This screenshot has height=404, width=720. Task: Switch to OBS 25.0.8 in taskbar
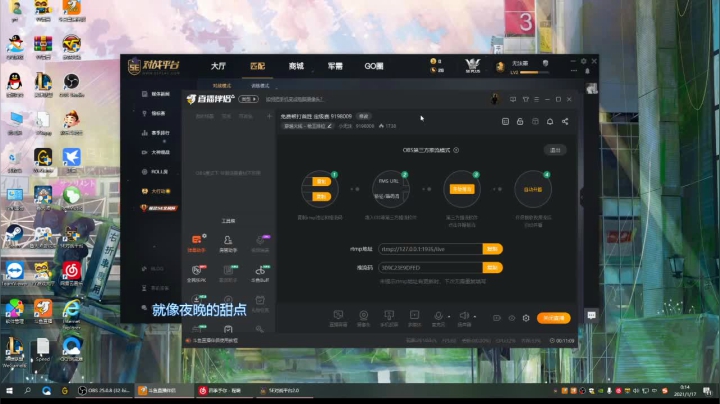pos(105,390)
